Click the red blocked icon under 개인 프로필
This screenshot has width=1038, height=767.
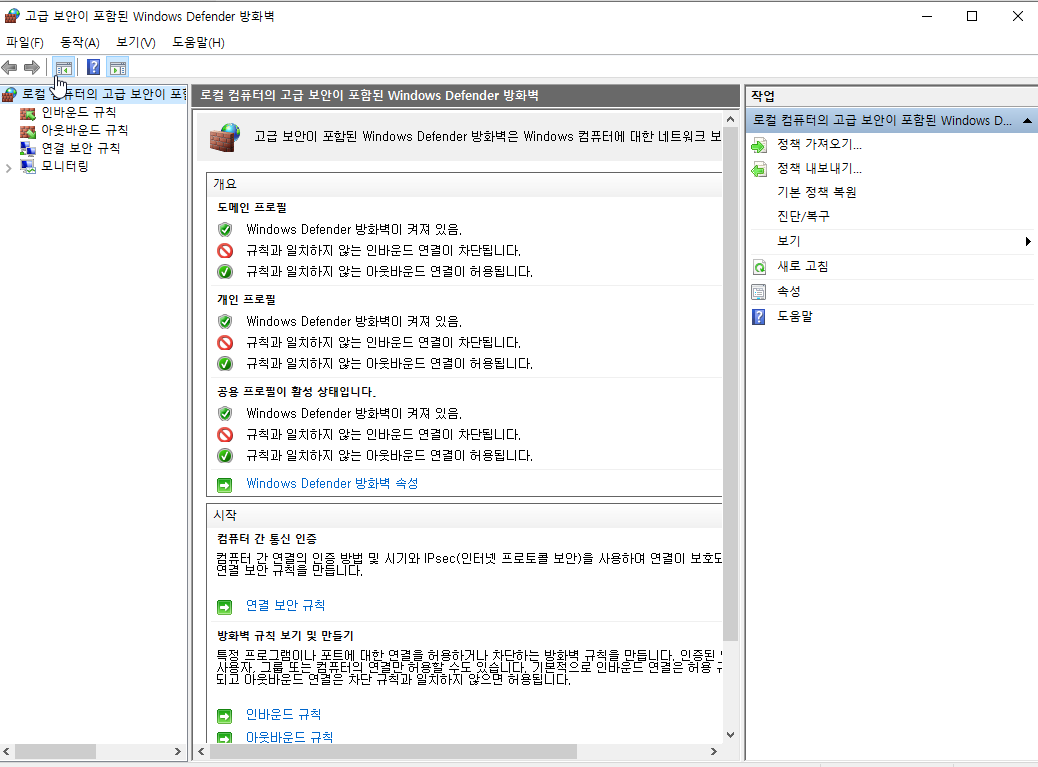click(x=225, y=343)
